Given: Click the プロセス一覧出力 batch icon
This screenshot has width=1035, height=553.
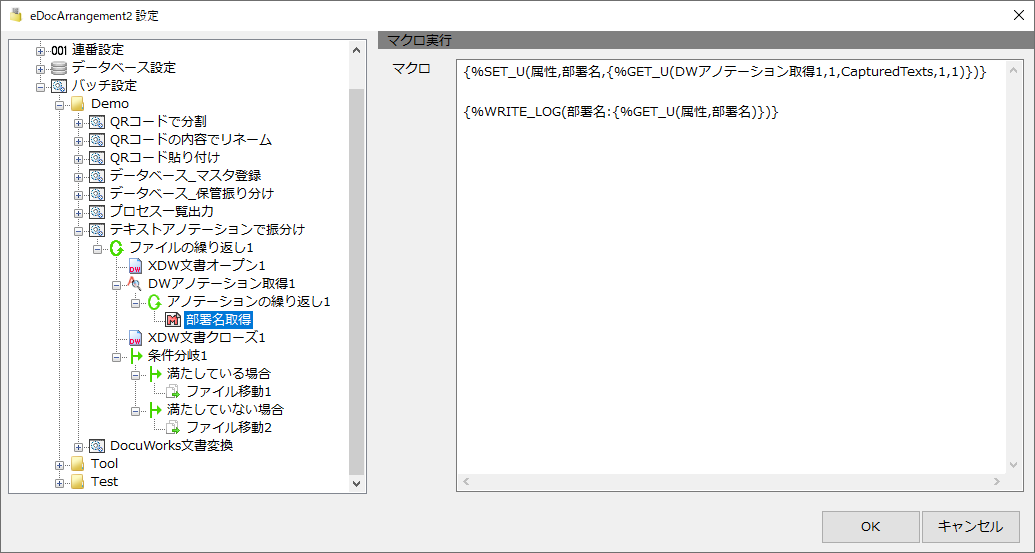Looking at the screenshot, I should (x=97, y=212).
